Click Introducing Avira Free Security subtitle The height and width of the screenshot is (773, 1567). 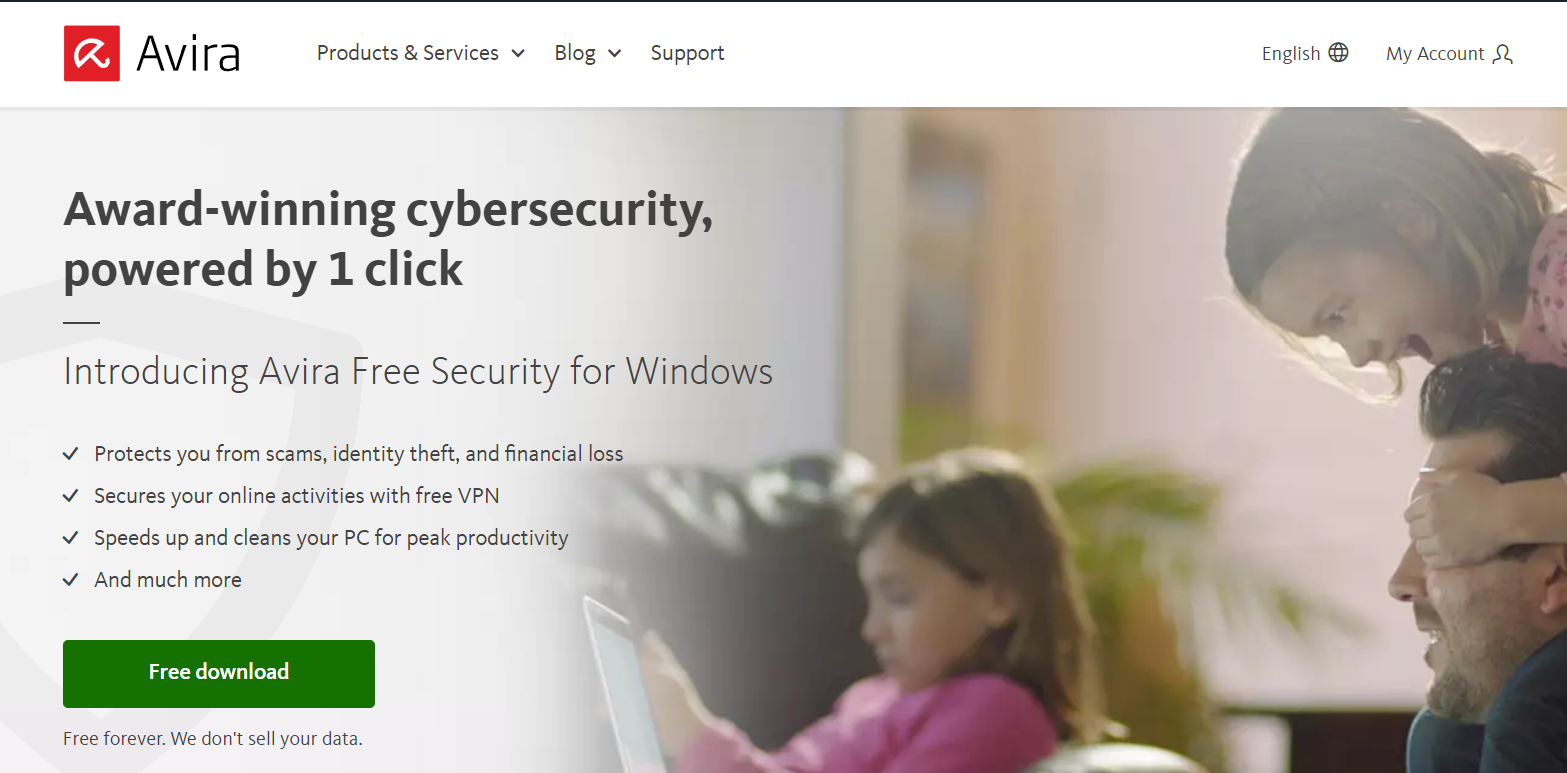click(418, 372)
